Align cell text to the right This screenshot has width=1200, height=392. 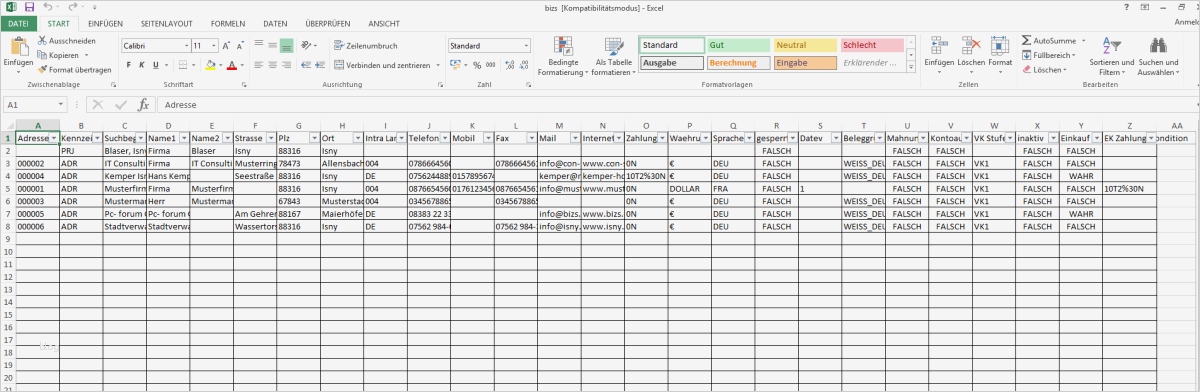286,65
